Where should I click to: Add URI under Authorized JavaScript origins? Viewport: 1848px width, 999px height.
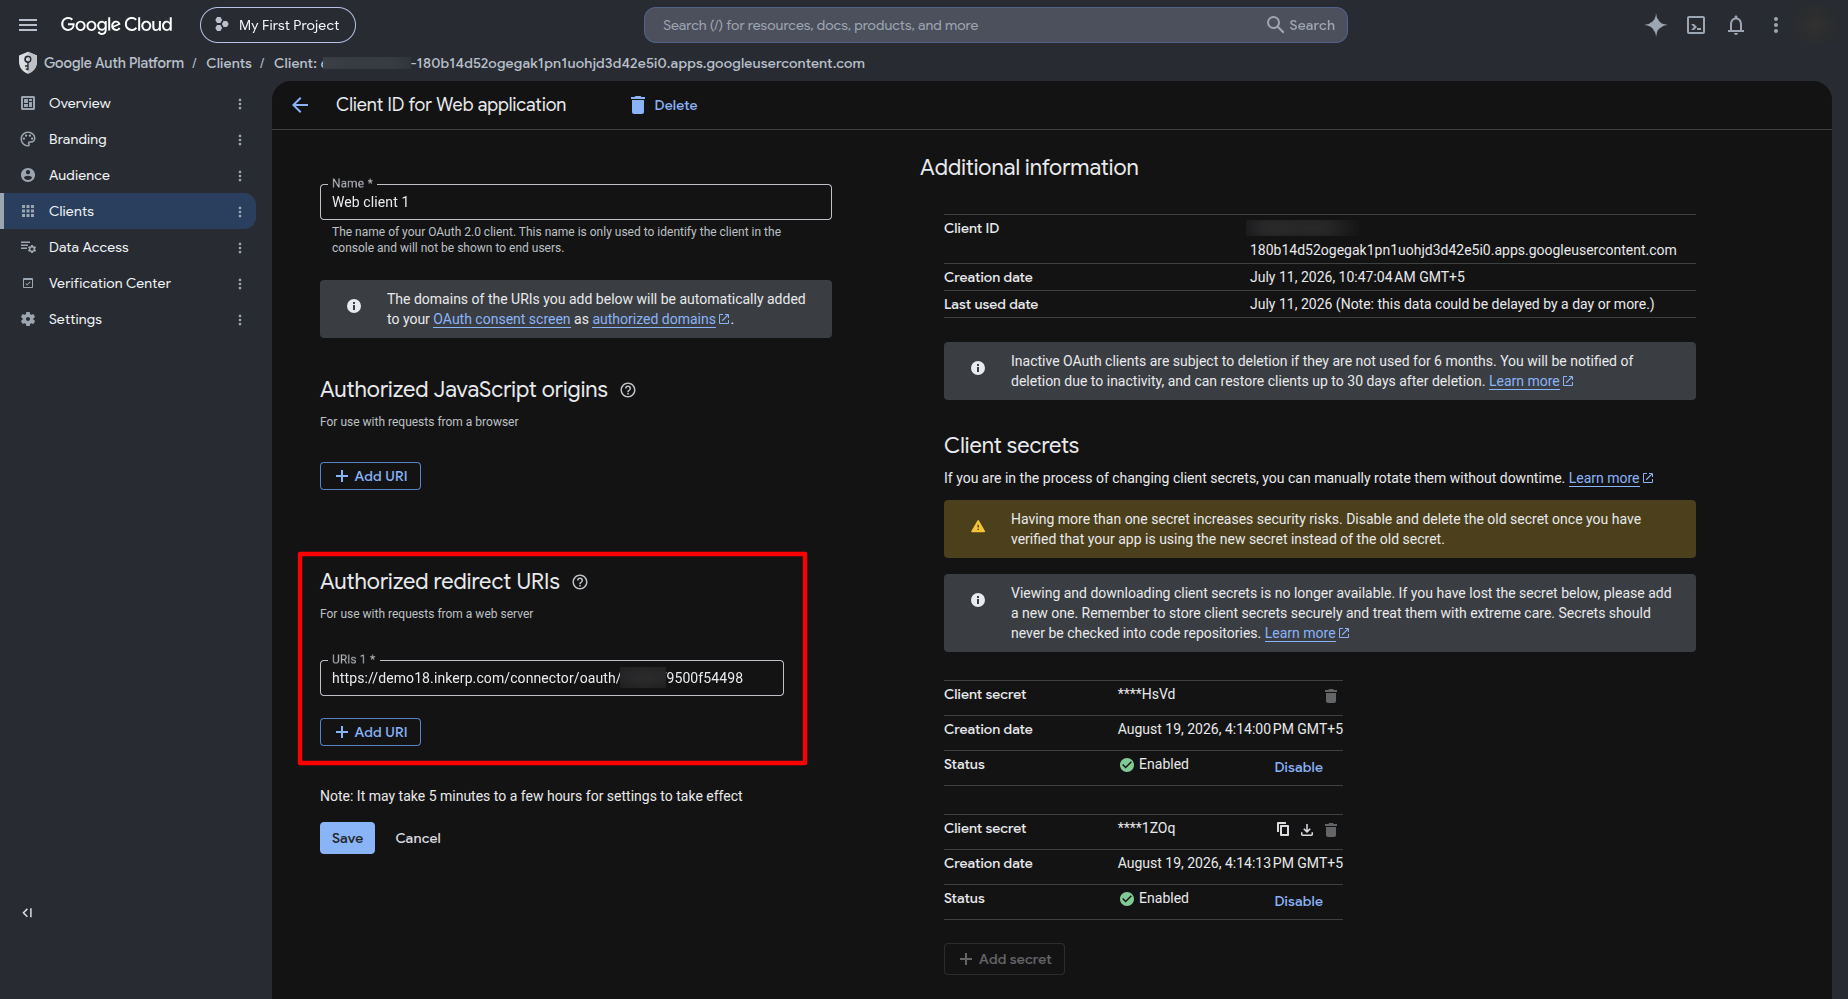coord(370,476)
